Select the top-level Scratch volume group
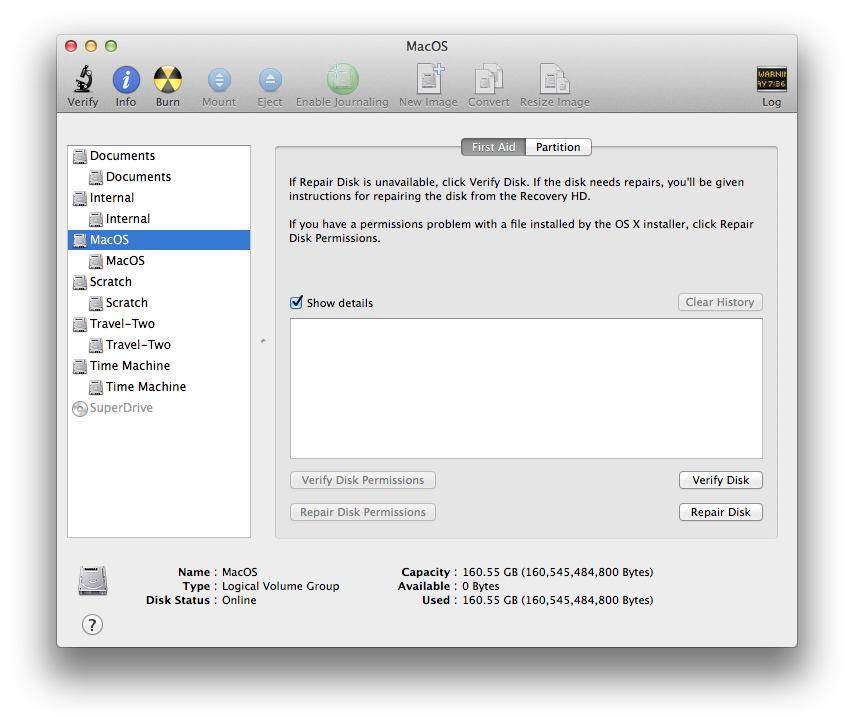The image size is (854, 726). coord(159,282)
